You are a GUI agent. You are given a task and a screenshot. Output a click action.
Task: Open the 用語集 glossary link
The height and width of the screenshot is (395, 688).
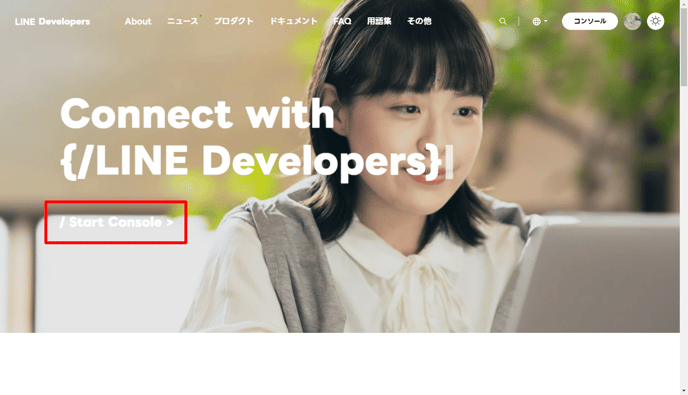[379, 21]
